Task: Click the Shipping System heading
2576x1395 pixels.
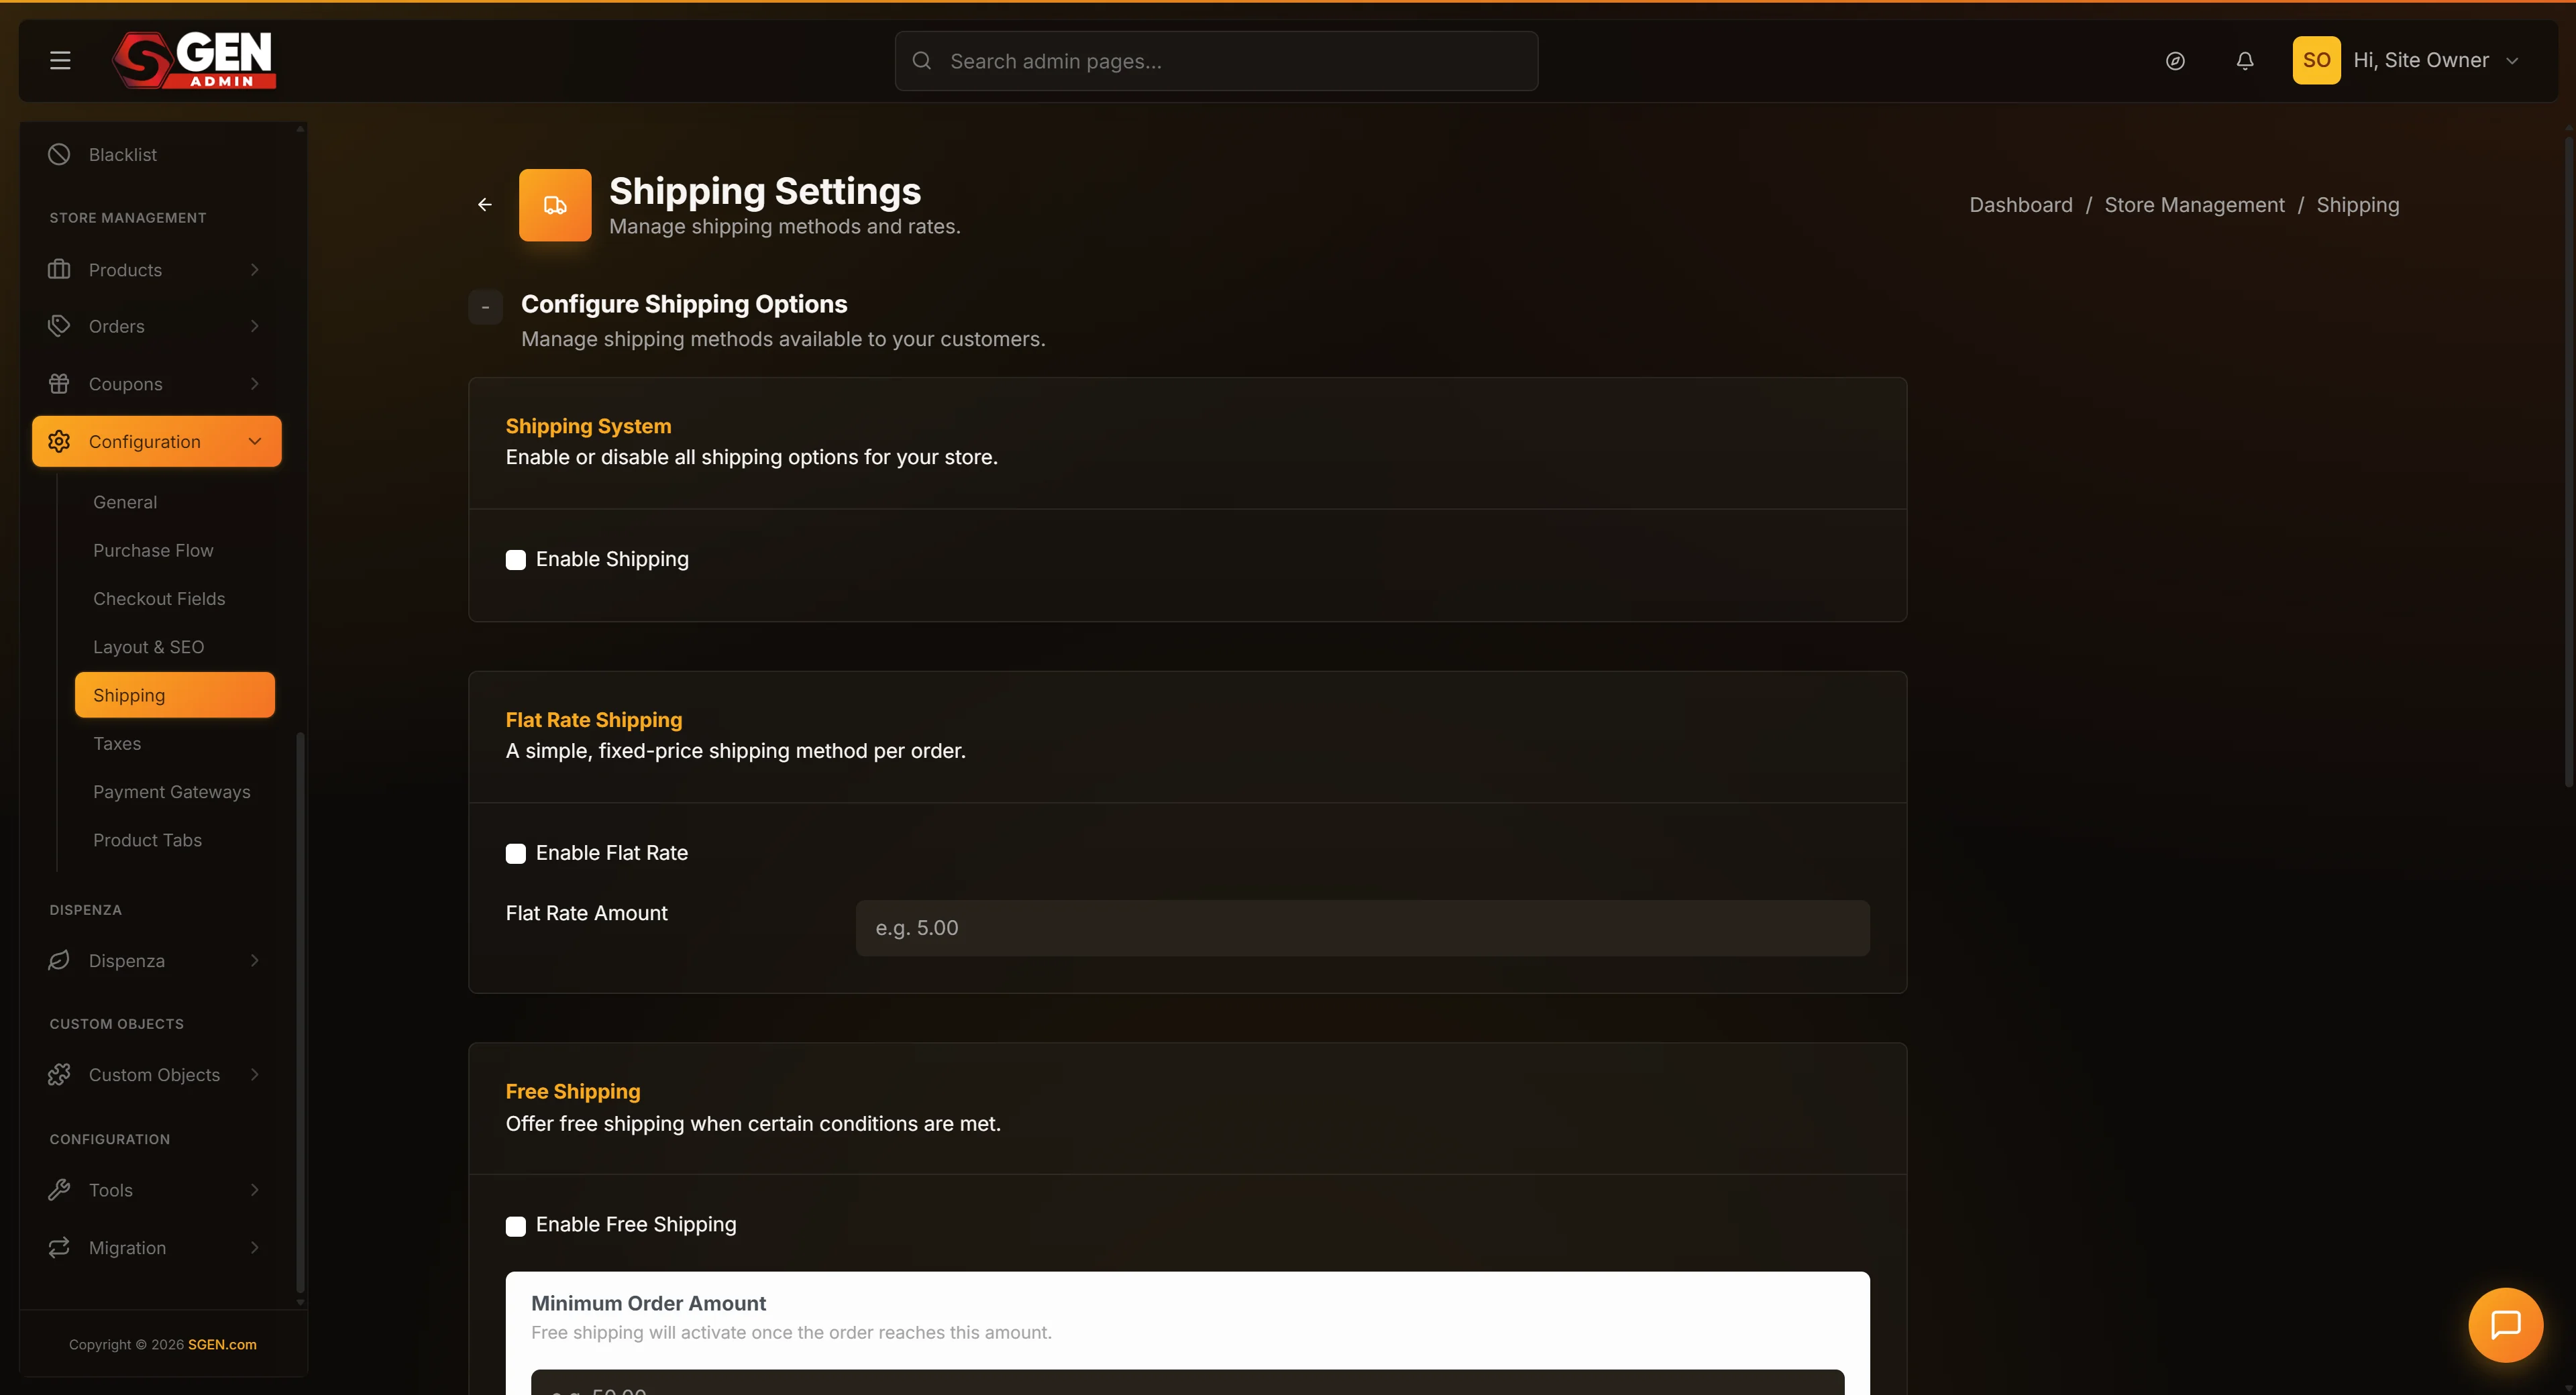Action: 588,426
